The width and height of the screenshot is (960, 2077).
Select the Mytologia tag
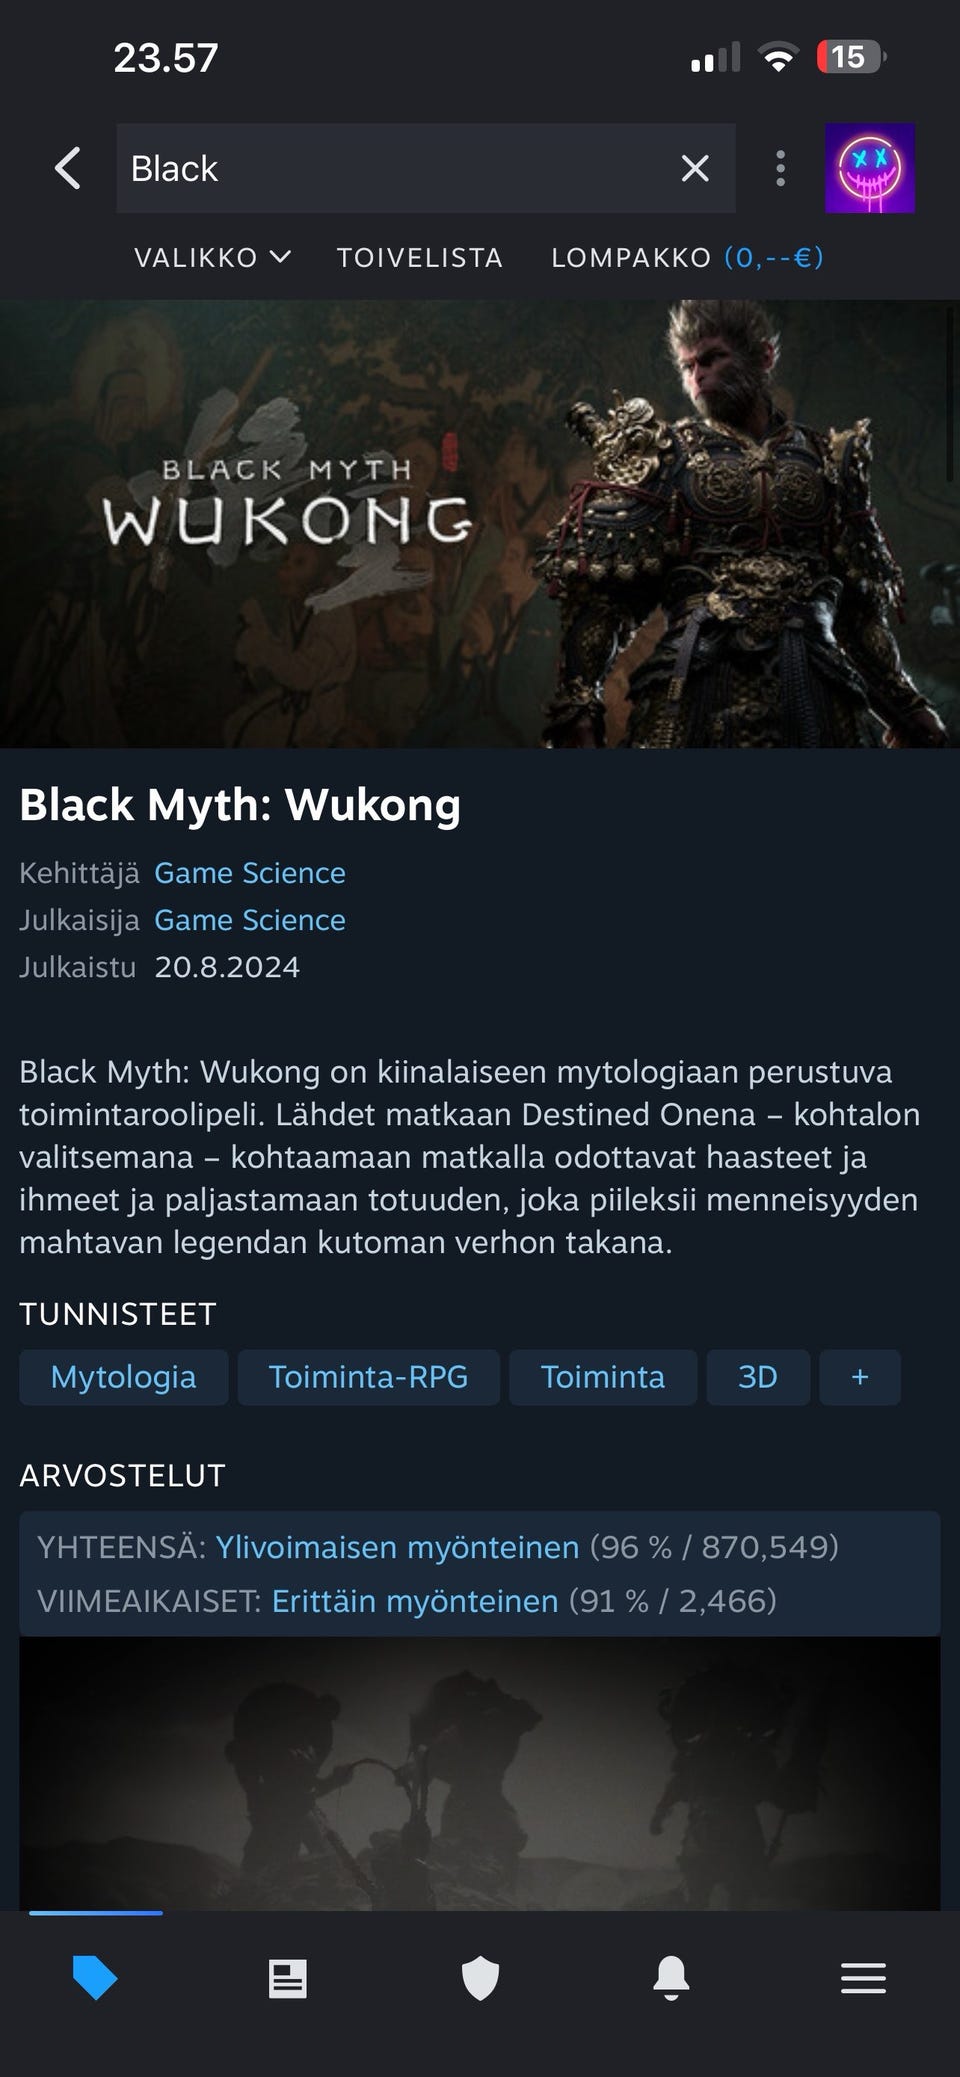[x=124, y=1377]
